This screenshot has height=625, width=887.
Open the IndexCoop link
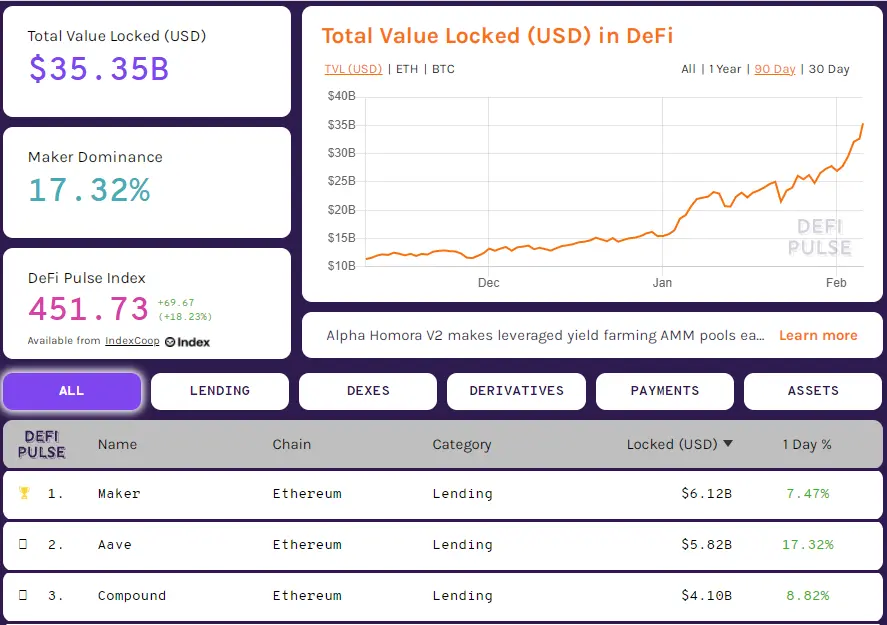[x=132, y=341]
